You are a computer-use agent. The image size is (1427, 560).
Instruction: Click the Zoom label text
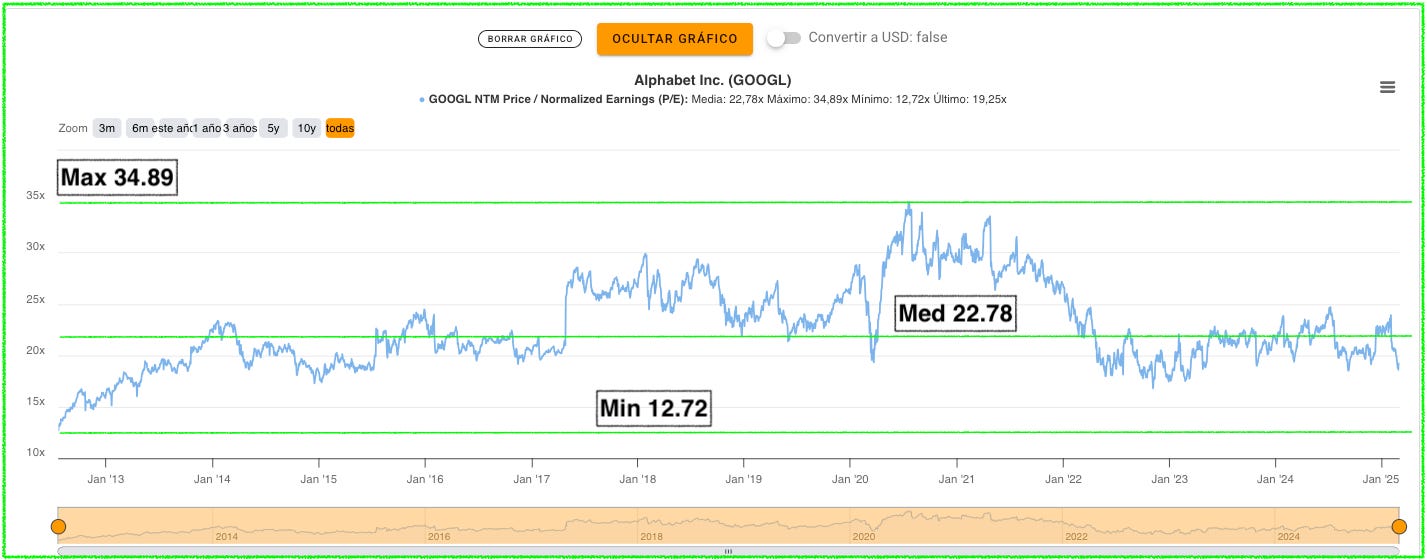click(x=73, y=128)
